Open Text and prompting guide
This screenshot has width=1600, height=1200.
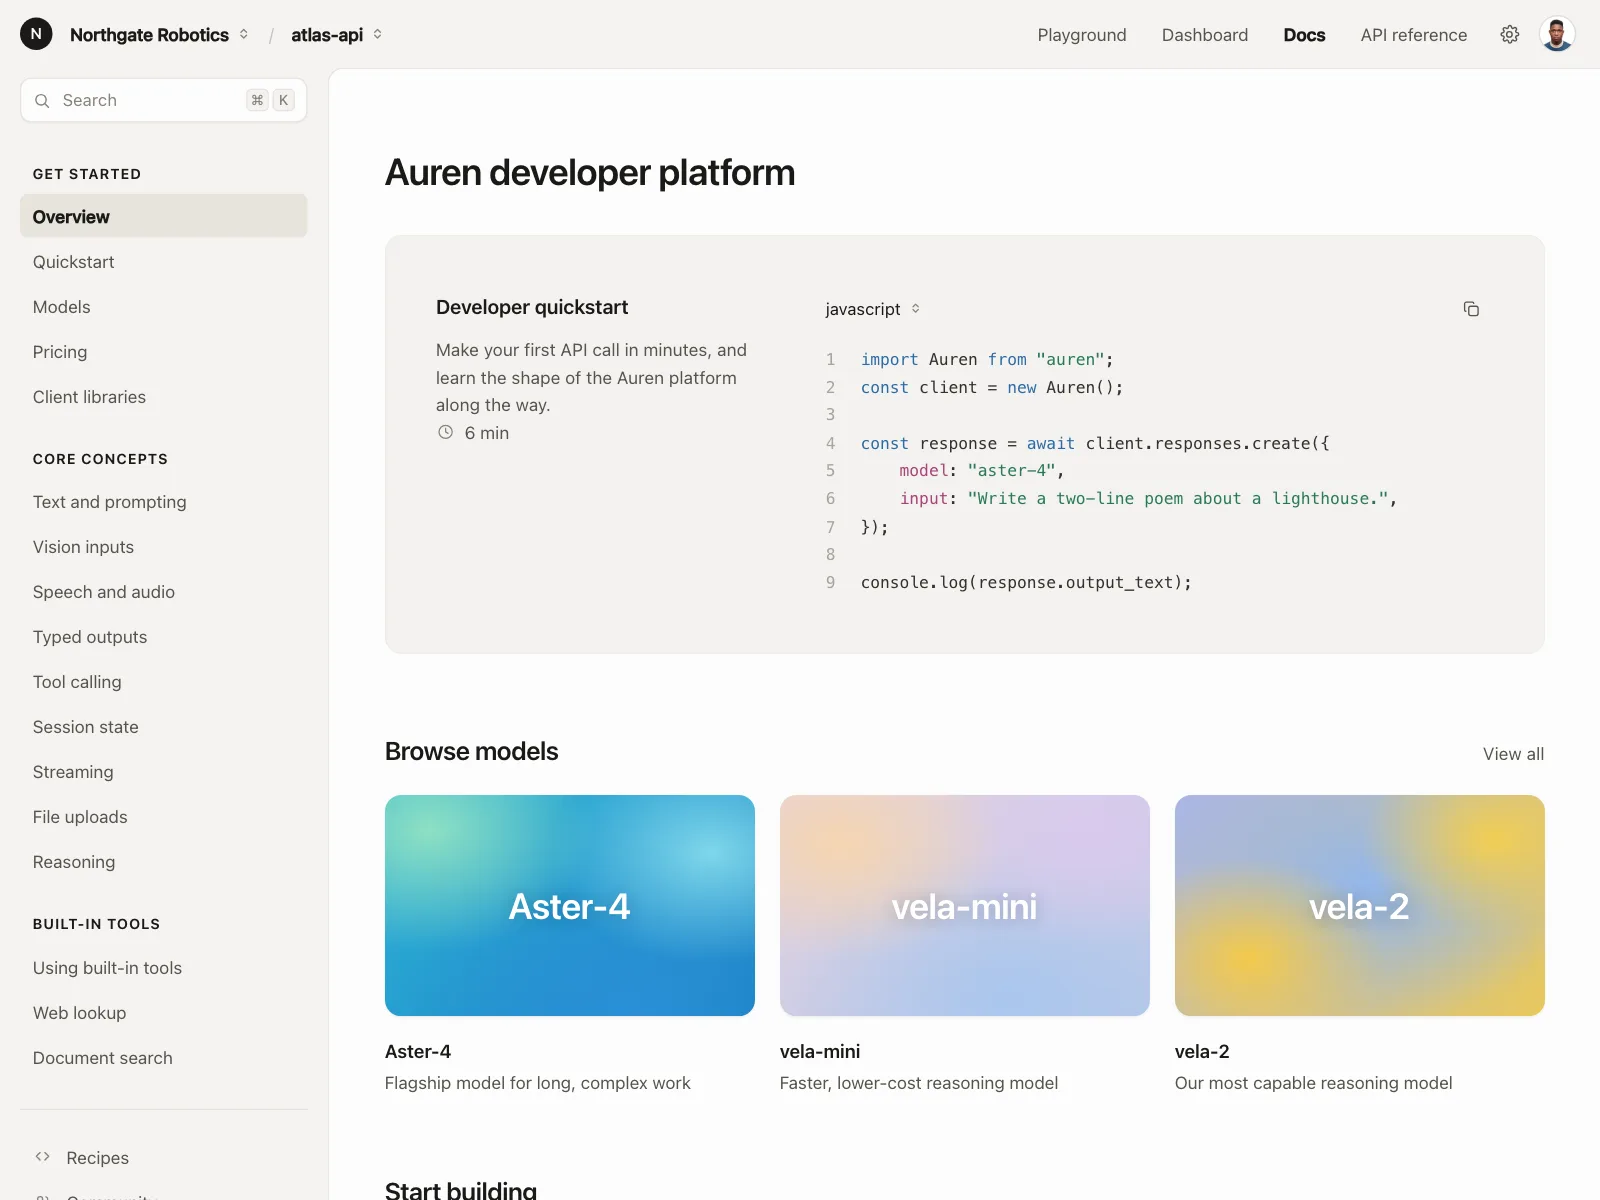(x=164, y=502)
